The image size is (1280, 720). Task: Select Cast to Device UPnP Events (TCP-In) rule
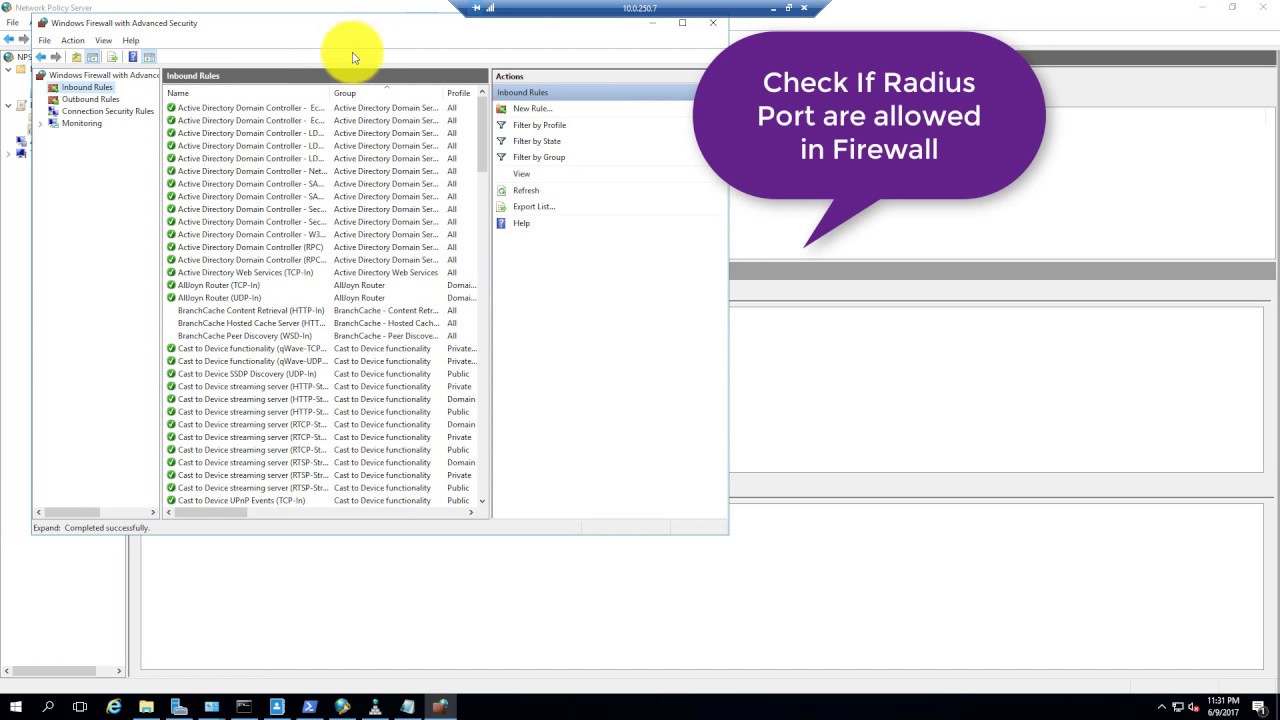pos(241,500)
